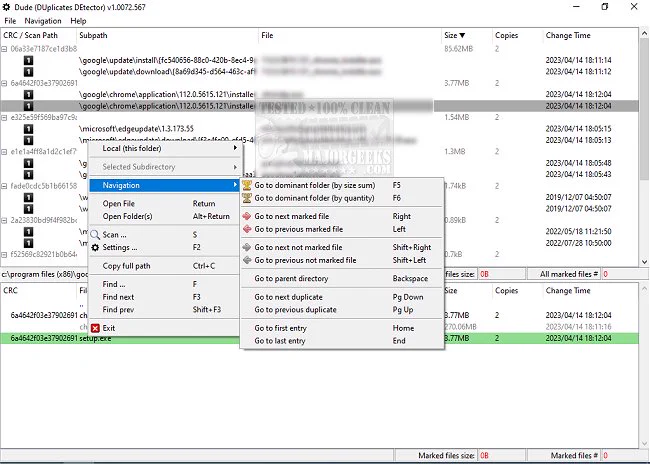Choose Open File from the context menu
Screen dimensions: 650x464
164,204
